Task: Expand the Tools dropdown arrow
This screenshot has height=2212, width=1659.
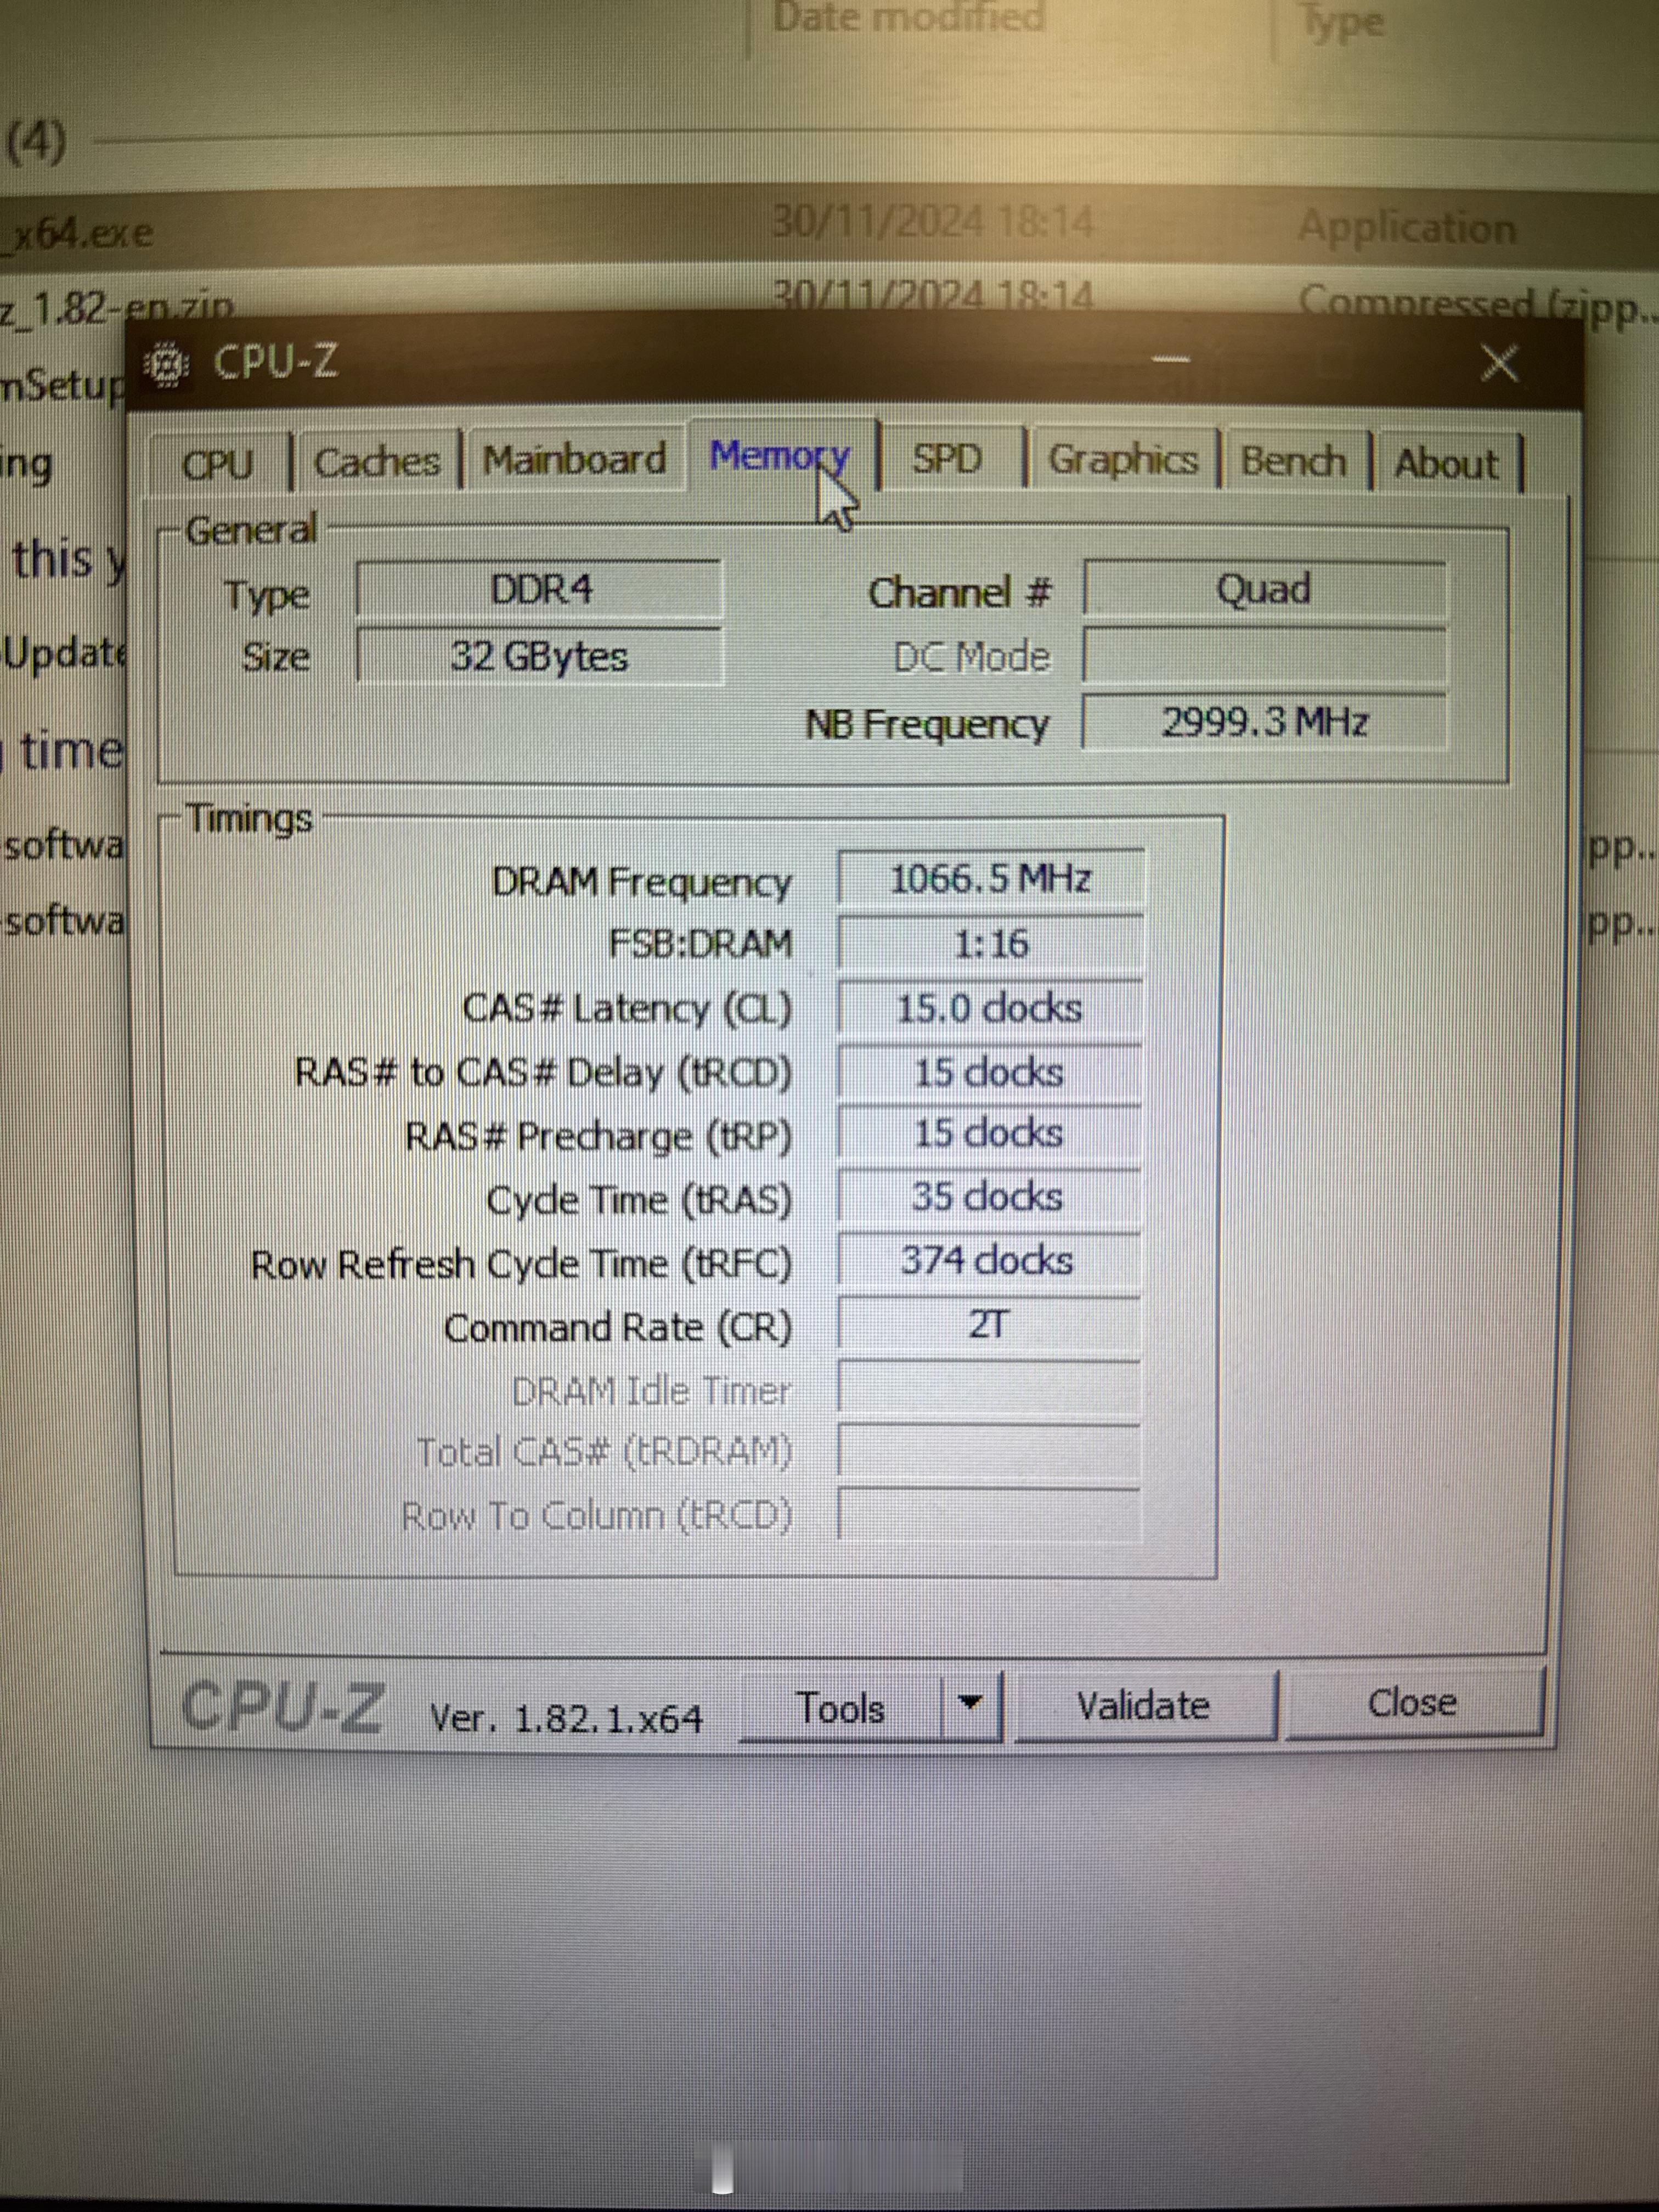Action: (970, 1704)
